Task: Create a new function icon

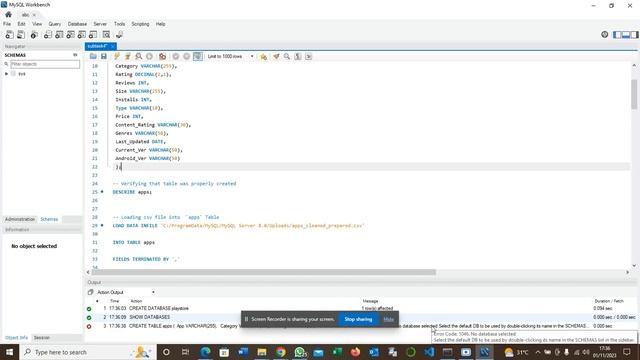Action: click(93, 35)
